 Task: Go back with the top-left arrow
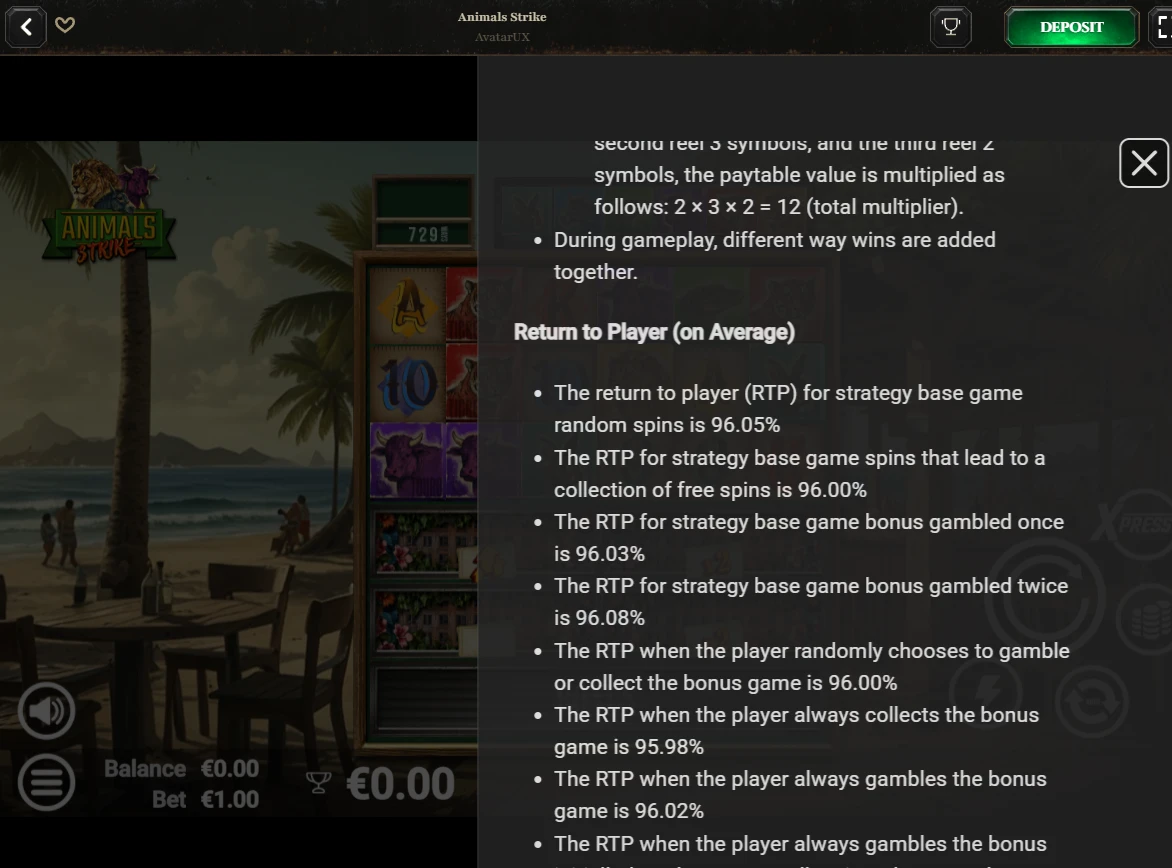coord(26,27)
